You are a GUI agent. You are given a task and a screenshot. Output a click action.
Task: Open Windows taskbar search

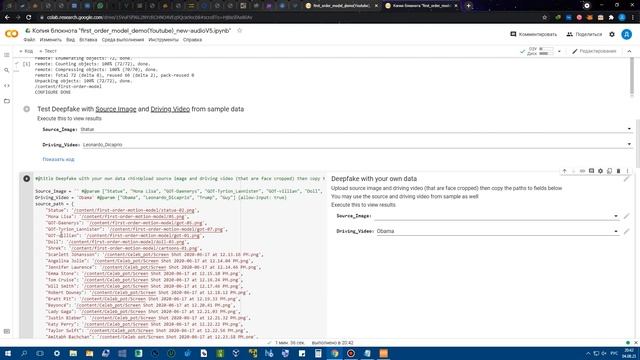tap(24, 353)
